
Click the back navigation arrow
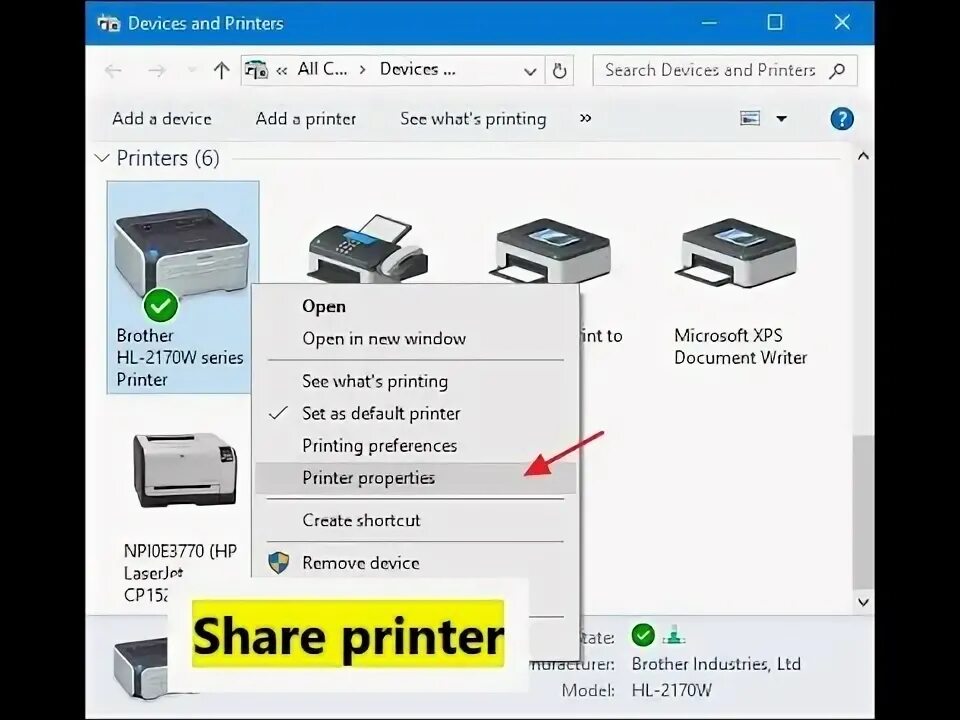pyautogui.click(x=113, y=70)
